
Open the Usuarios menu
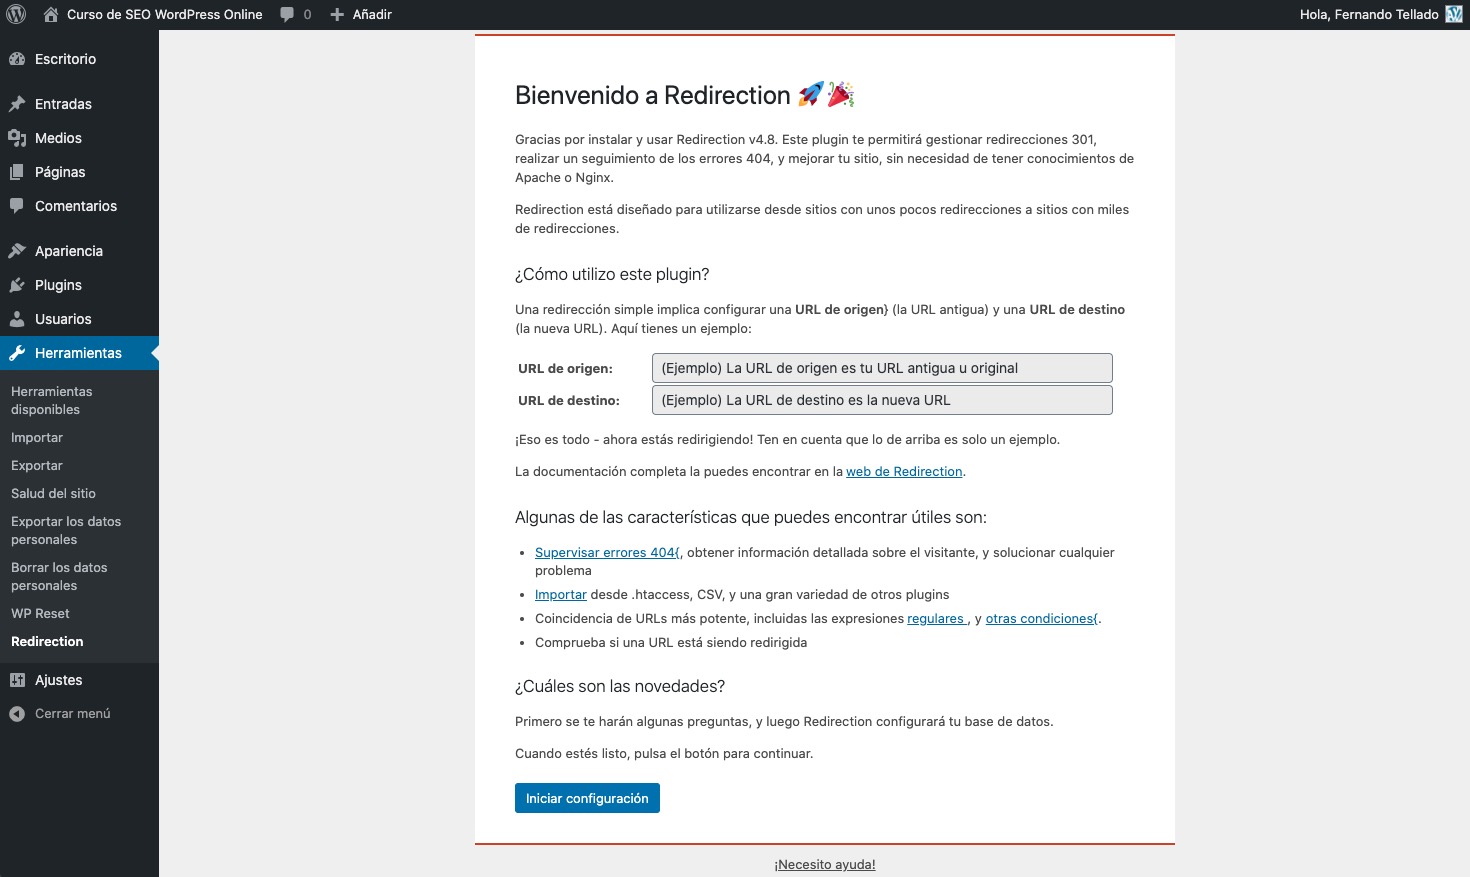tap(63, 319)
